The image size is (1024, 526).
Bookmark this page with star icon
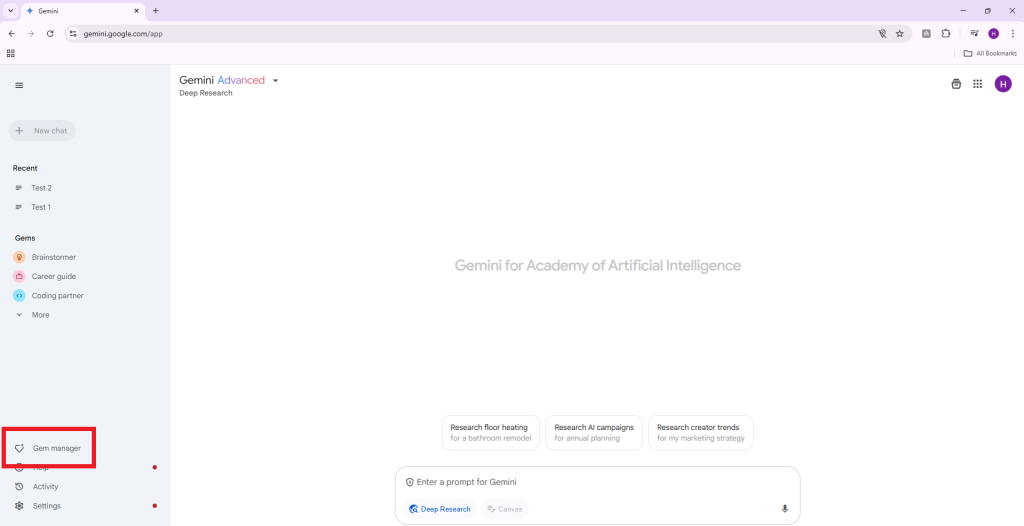pos(899,33)
